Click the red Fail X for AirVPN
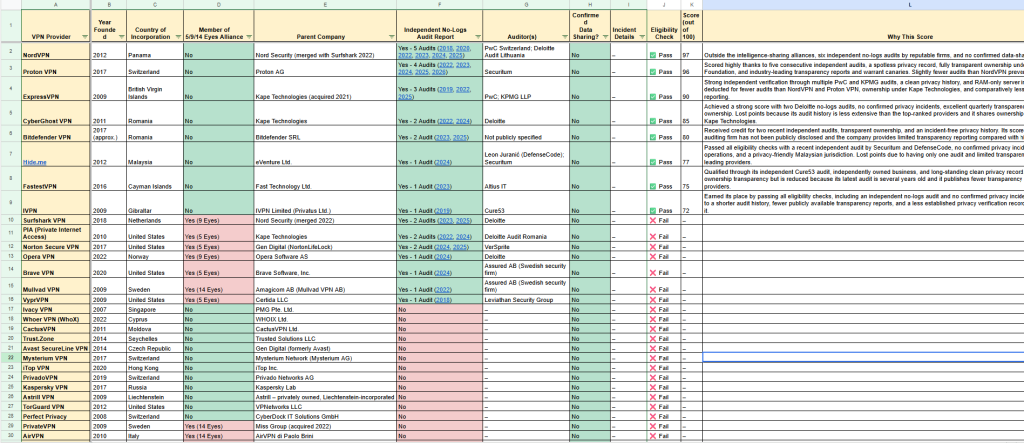 653,436
